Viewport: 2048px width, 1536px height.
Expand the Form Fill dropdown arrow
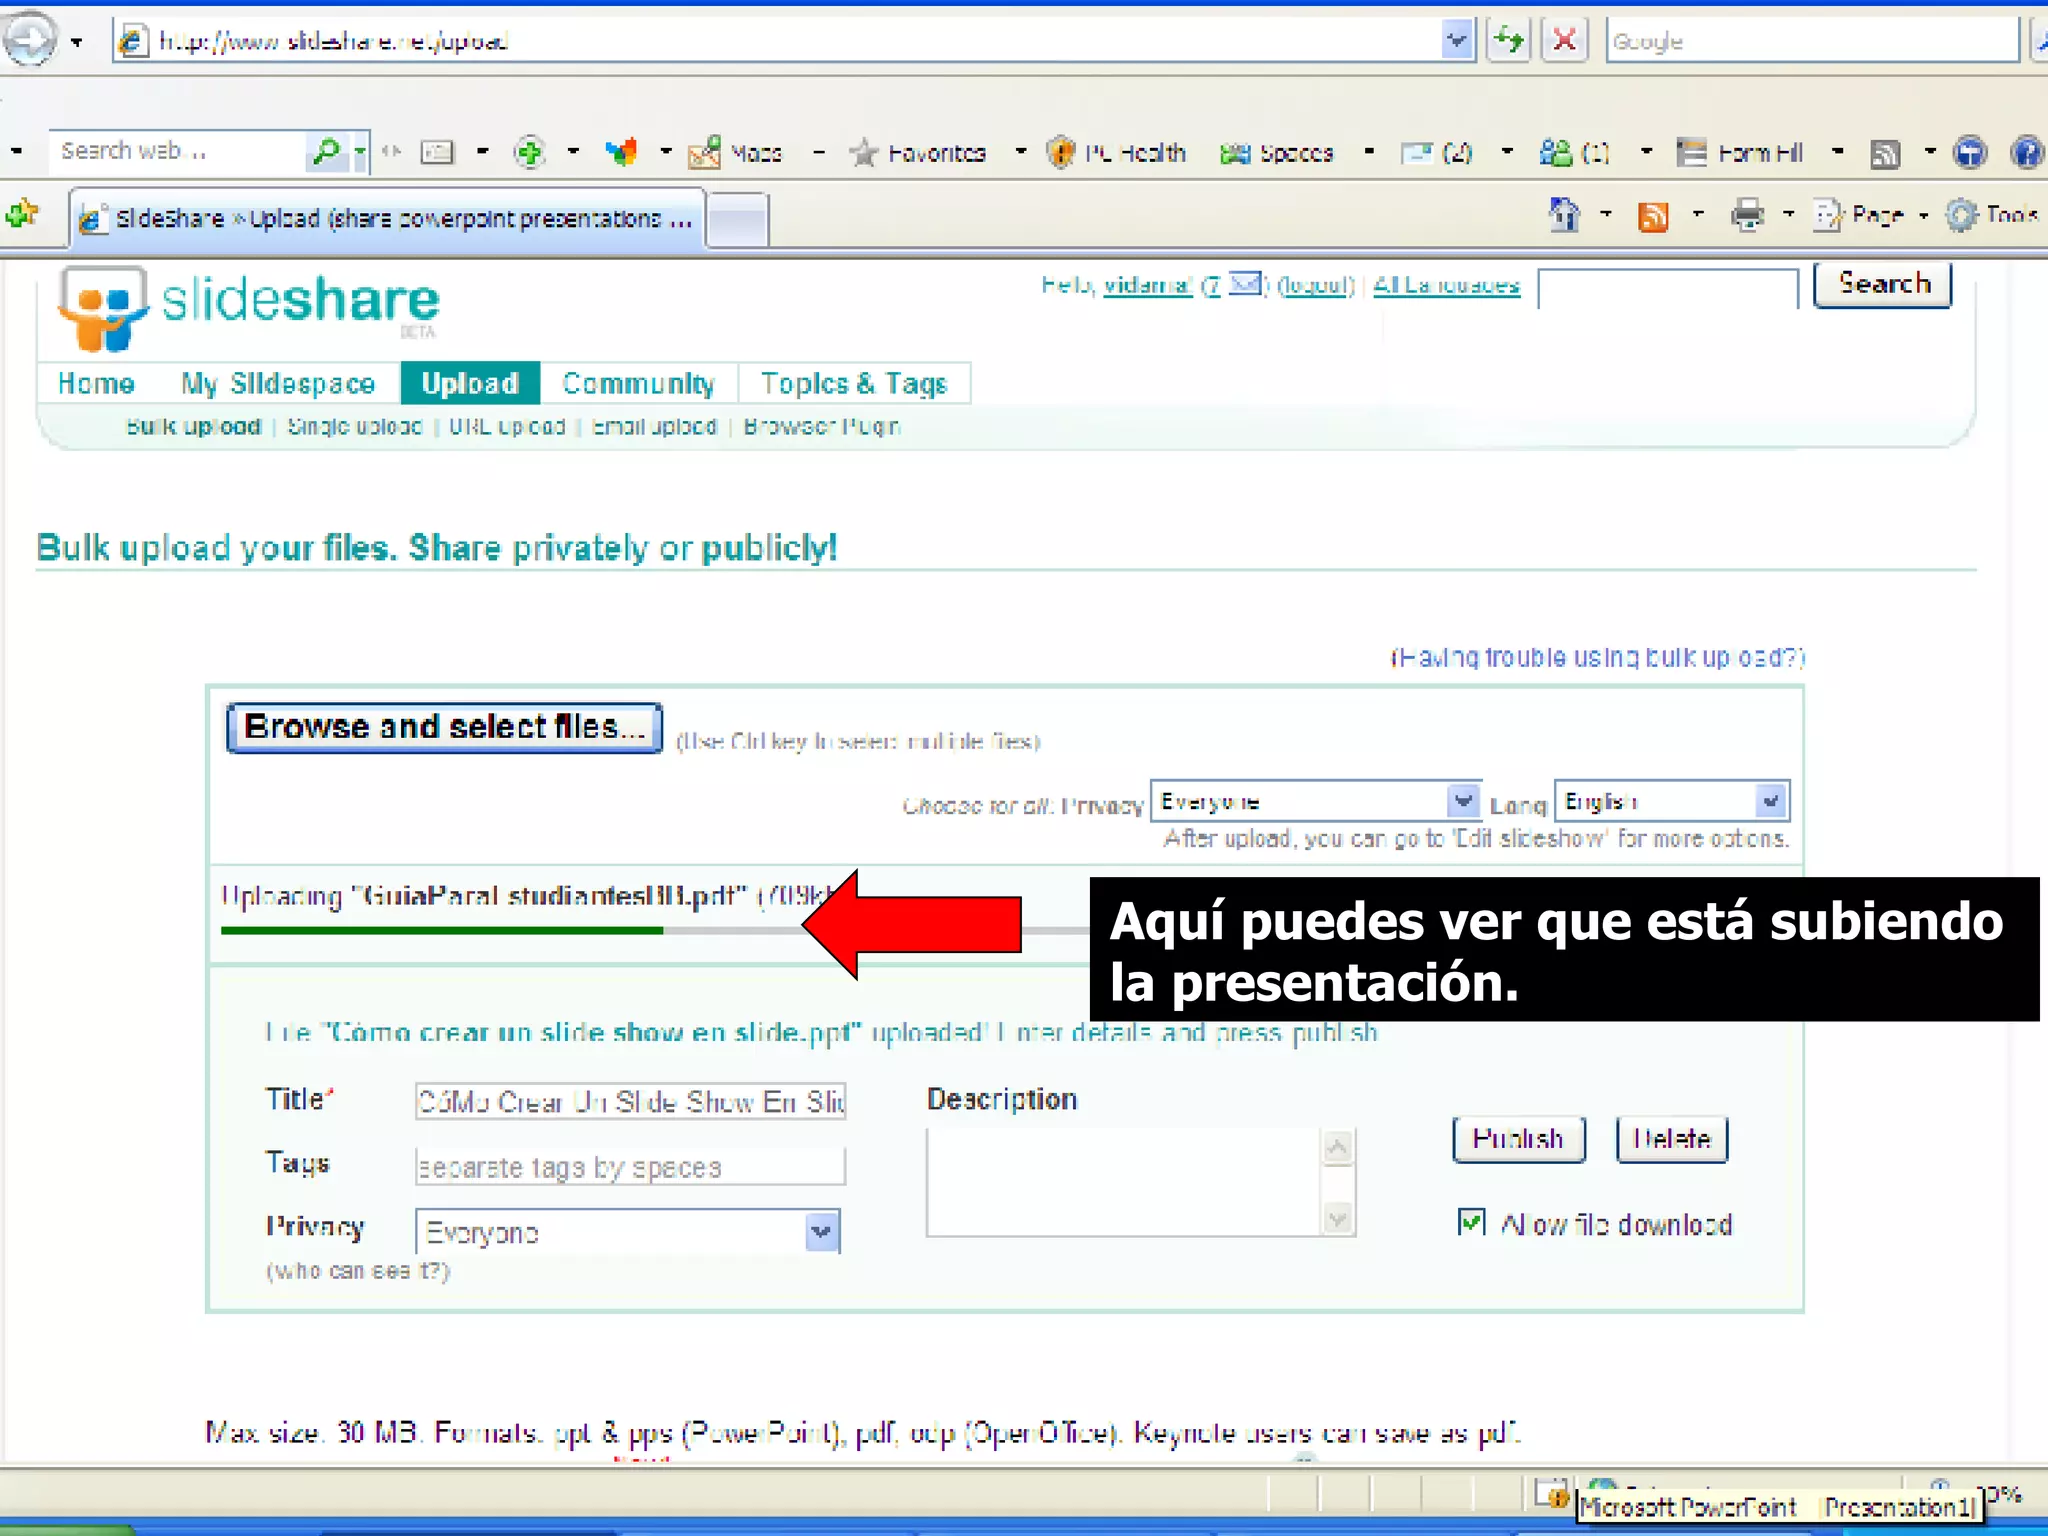[x=1838, y=152]
